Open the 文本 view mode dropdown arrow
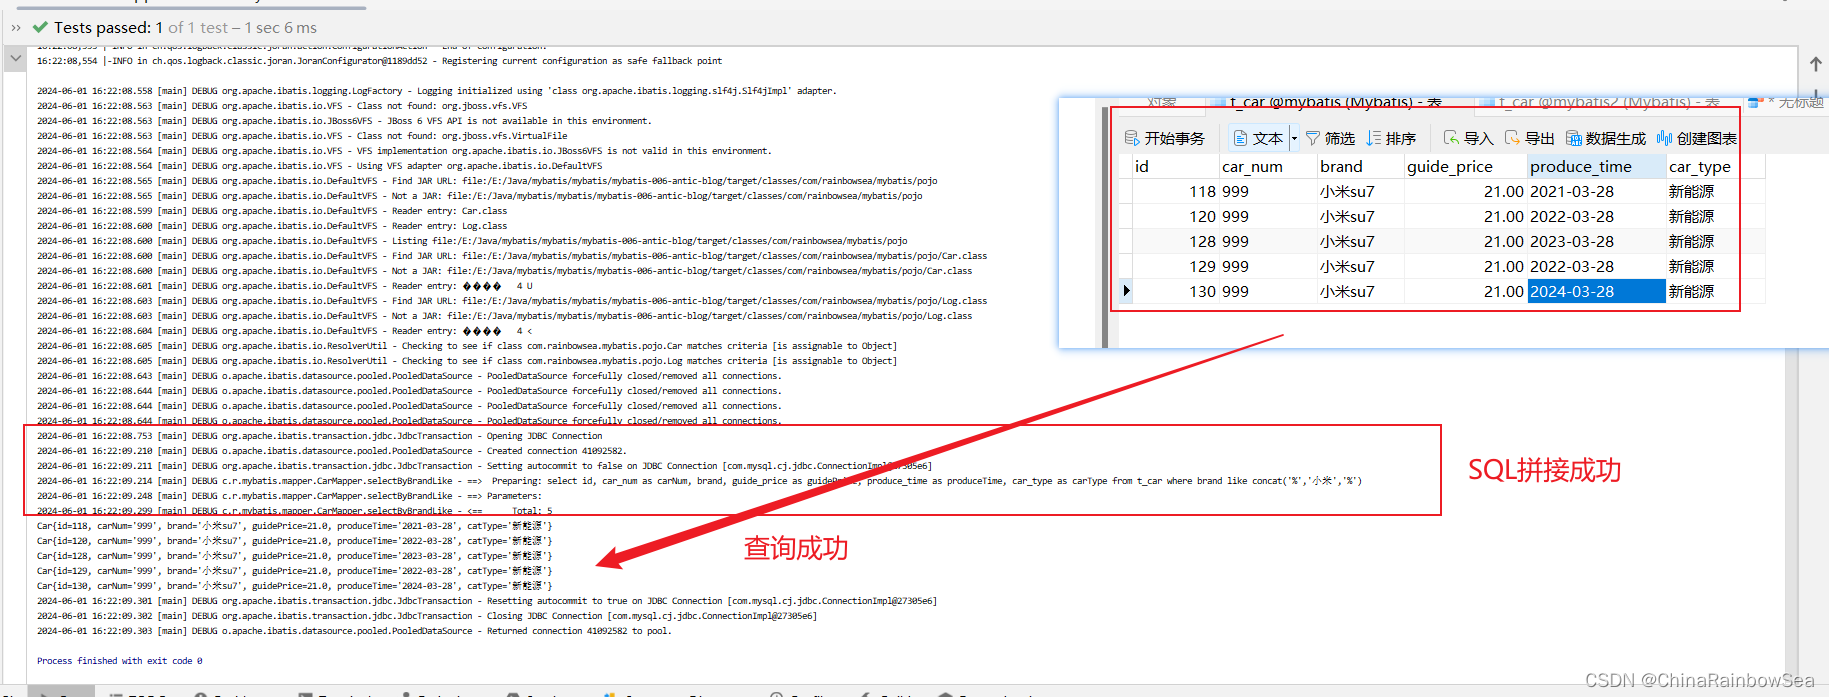 (1294, 138)
